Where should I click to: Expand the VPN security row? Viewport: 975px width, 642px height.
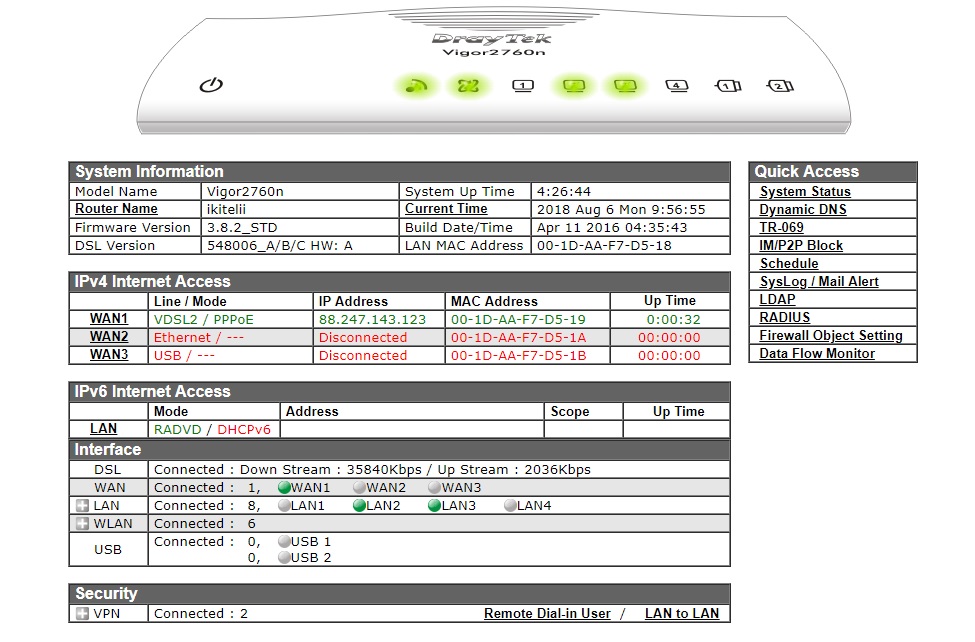[x=83, y=614]
